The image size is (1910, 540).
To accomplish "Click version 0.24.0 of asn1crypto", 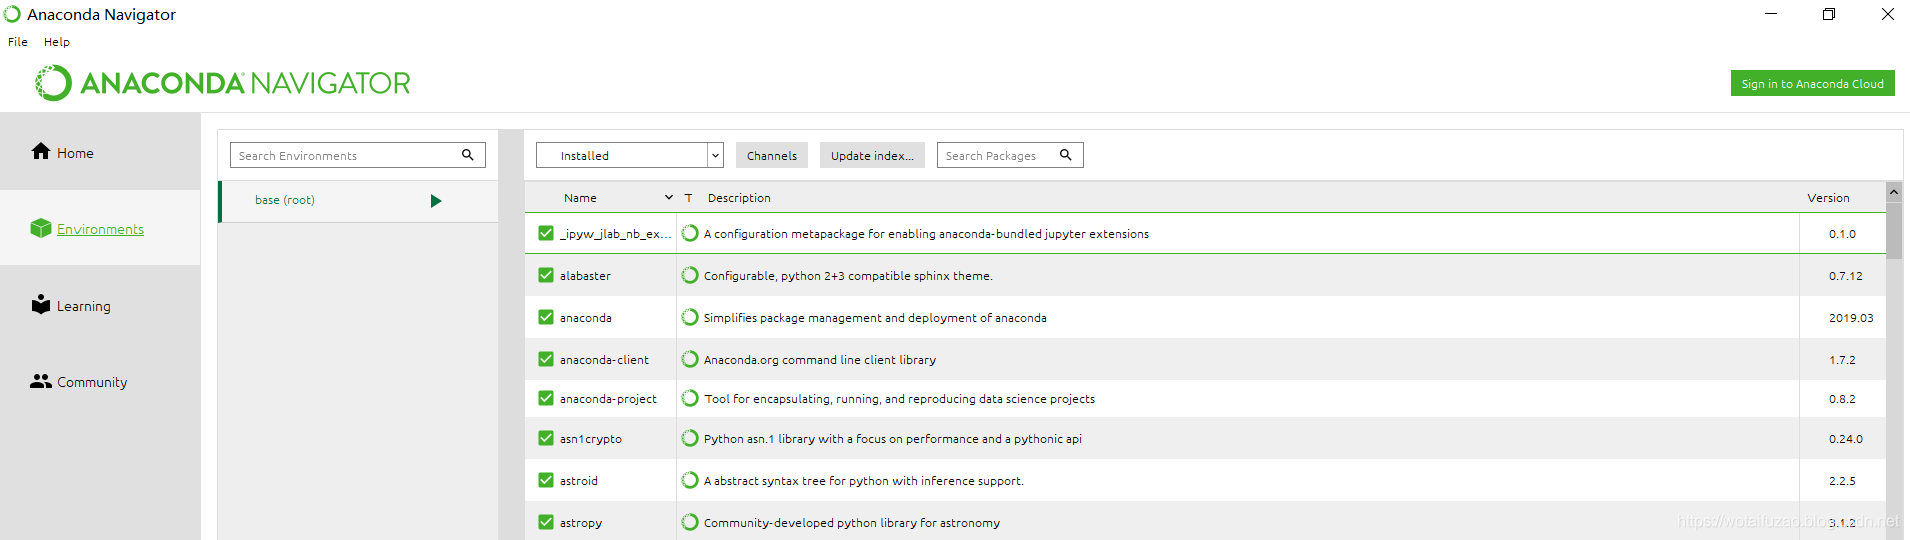I will tap(1846, 439).
